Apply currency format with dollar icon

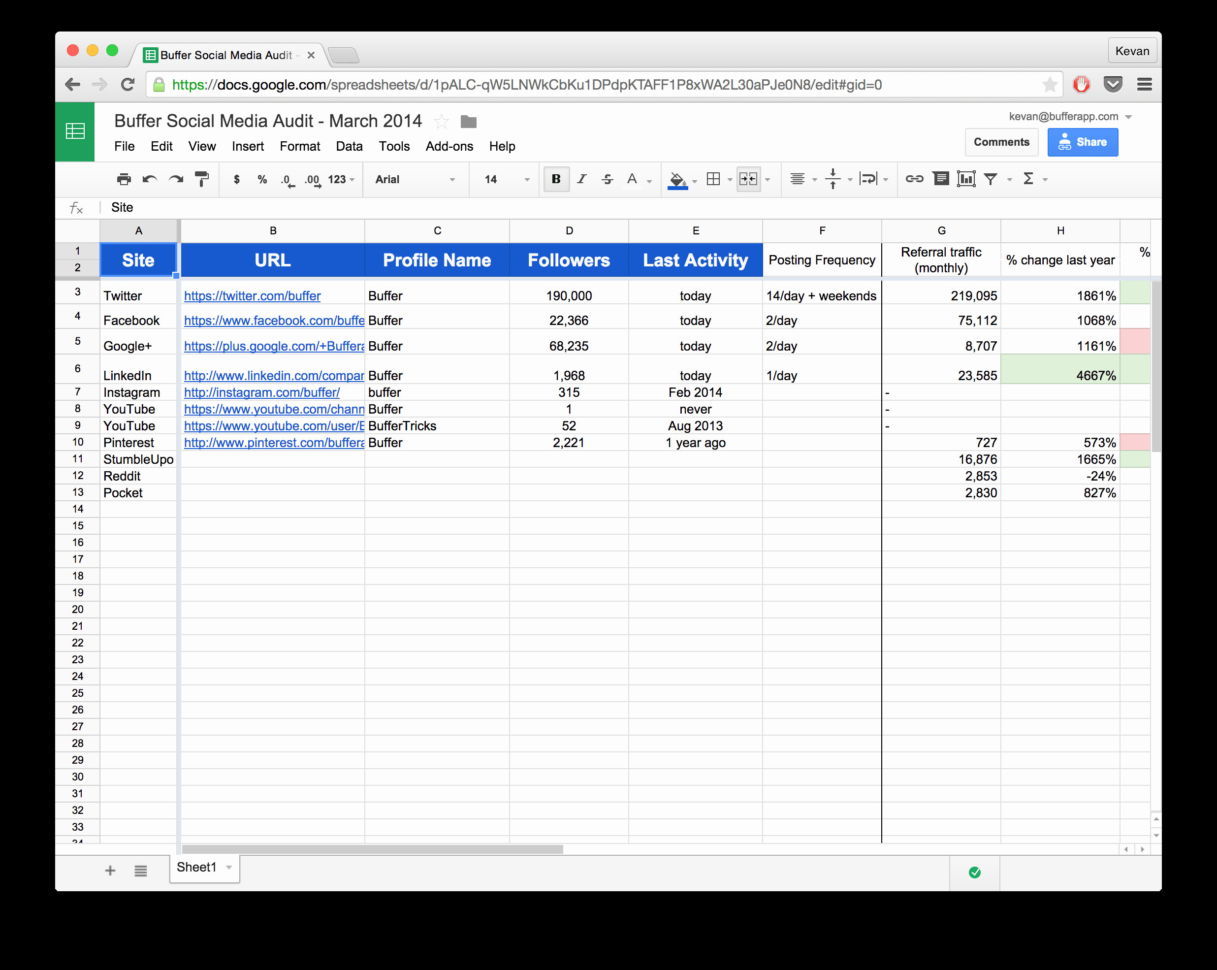click(235, 179)
